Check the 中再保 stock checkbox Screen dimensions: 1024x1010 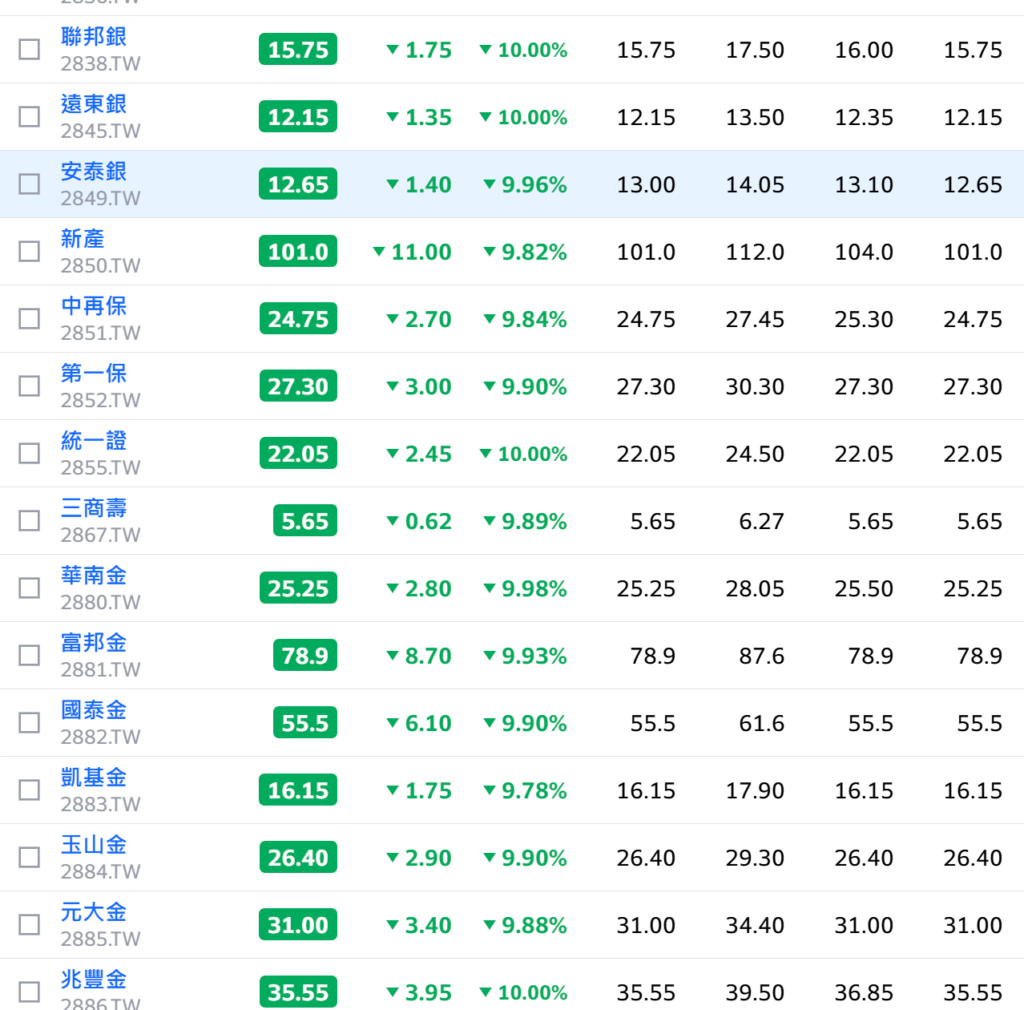[29, 319]
